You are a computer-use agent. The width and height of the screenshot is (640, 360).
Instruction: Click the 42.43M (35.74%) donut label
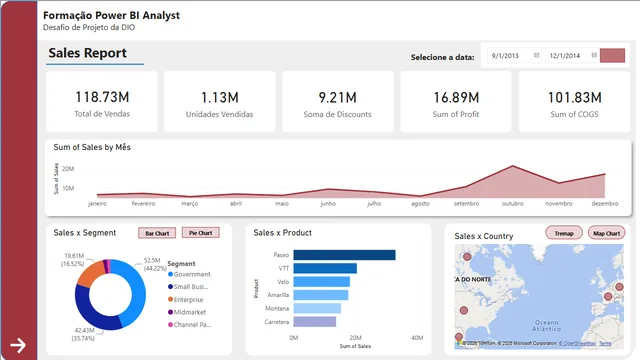pyautogui.click(x=84, y=334)
